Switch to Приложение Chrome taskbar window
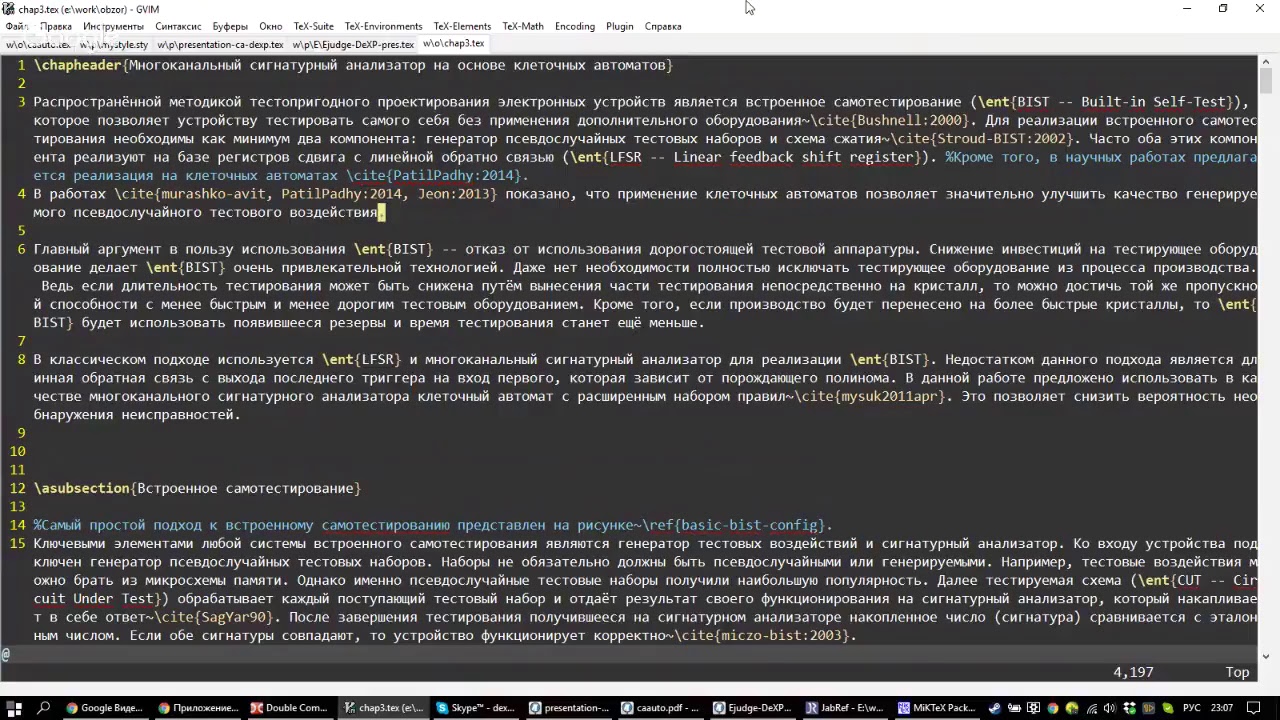The image size is (1280, 720). click(x=197, y=708)
